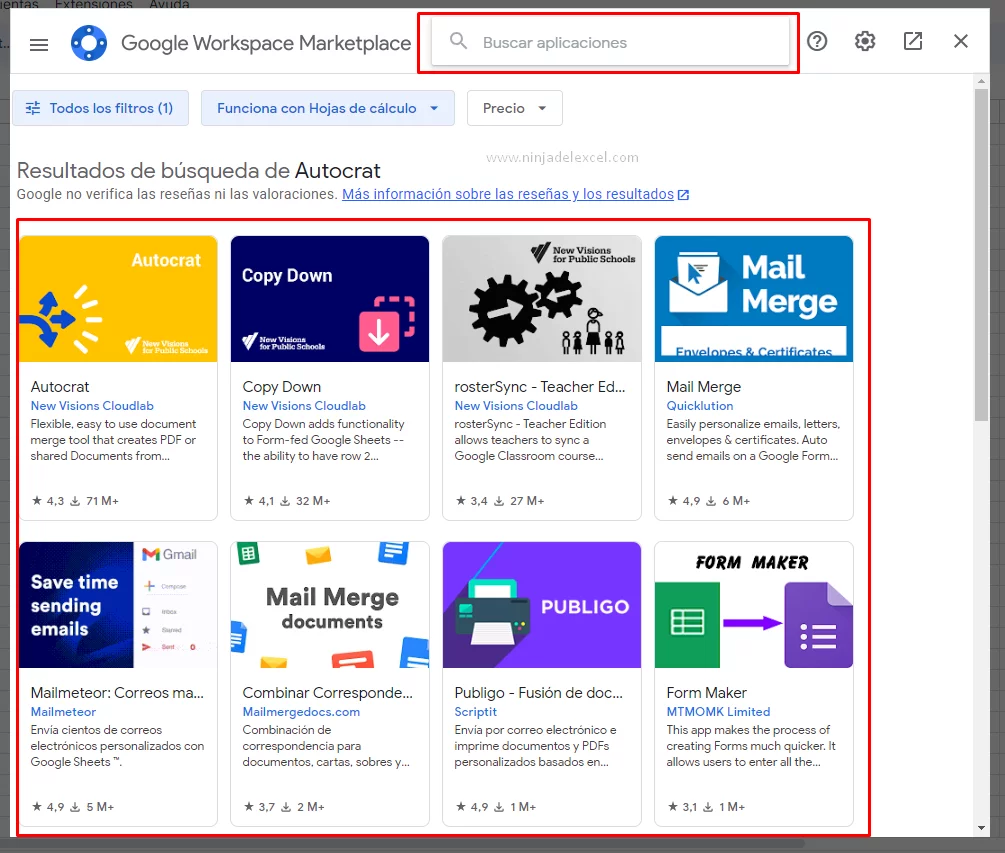The width and height of the screenshot is (1005, 853).
Task: Open the rosterSync gears thumbnail
Action: click(542, 299)
